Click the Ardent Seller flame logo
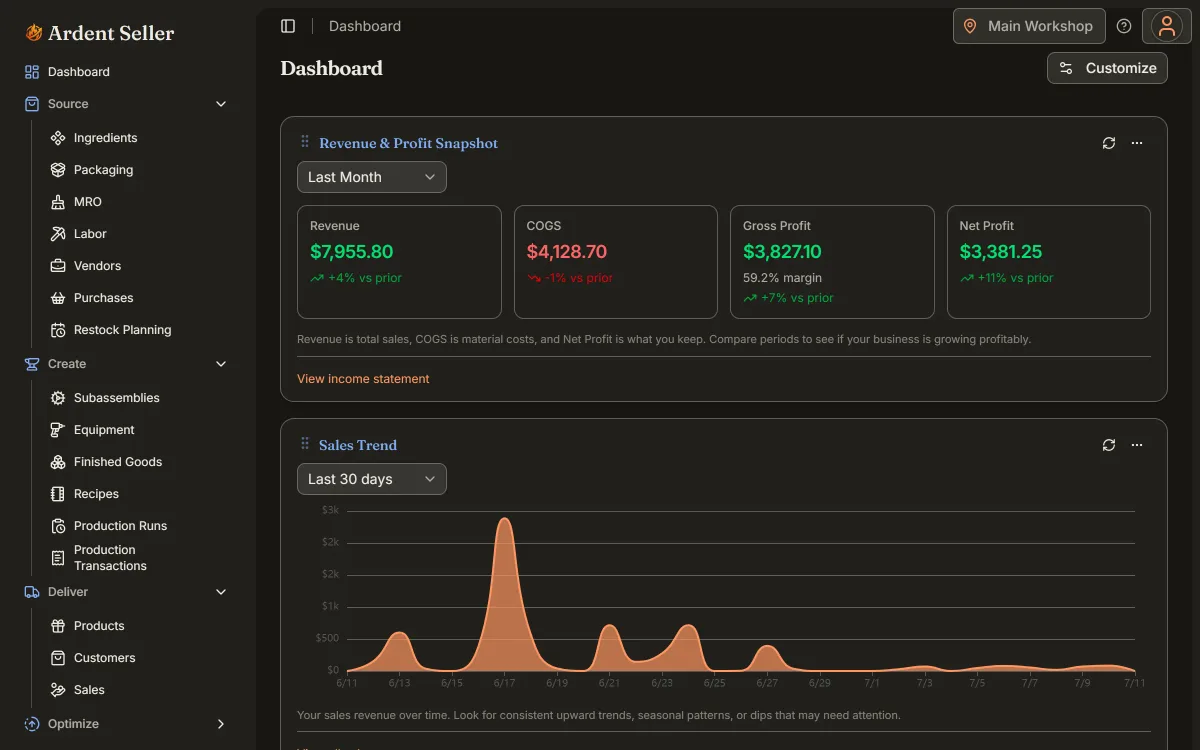The image size is (1200, 750). (33, 33)
